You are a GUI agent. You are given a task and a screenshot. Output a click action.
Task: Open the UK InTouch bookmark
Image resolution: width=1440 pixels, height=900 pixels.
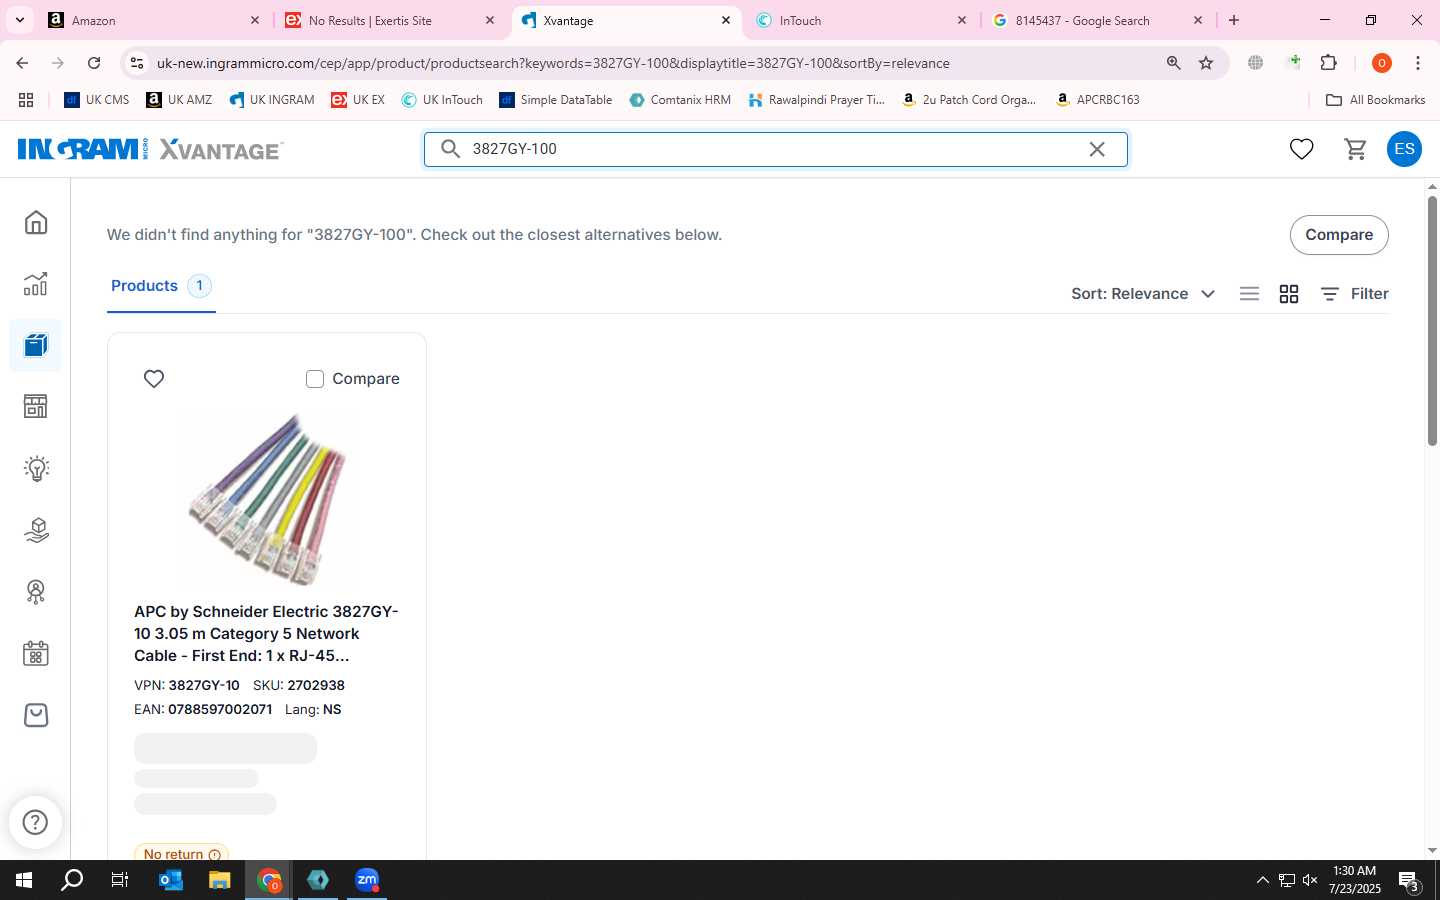[x=442, y=100]
